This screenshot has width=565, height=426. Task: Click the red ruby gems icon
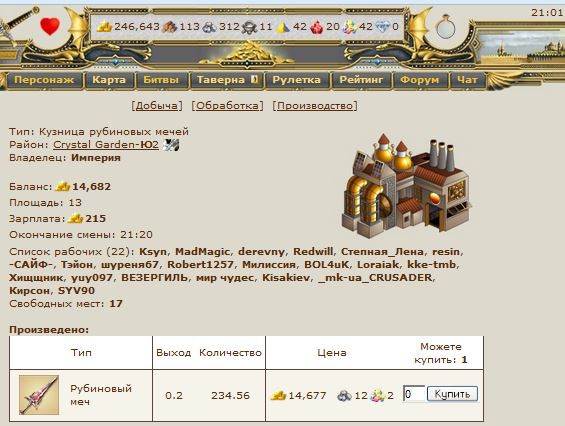(317, 27)
